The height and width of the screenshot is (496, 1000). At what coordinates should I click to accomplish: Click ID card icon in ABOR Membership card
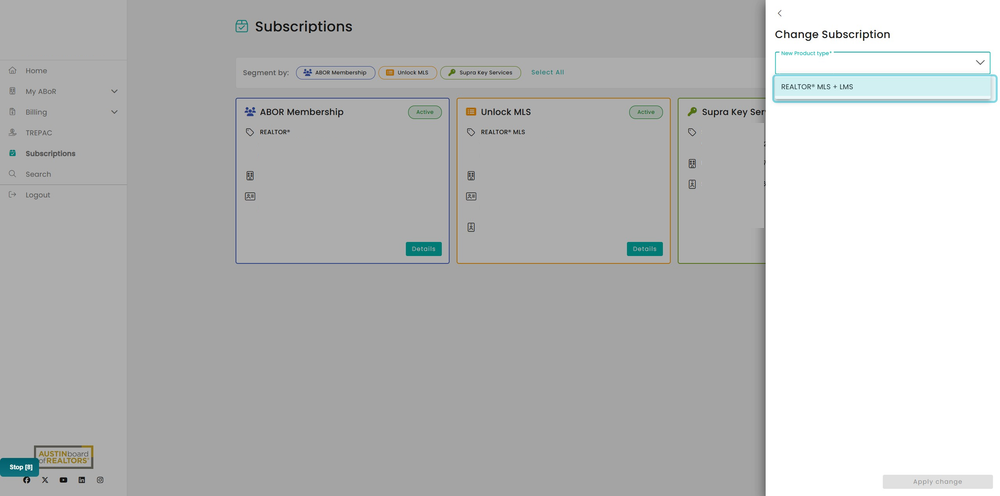pos(250,196)
